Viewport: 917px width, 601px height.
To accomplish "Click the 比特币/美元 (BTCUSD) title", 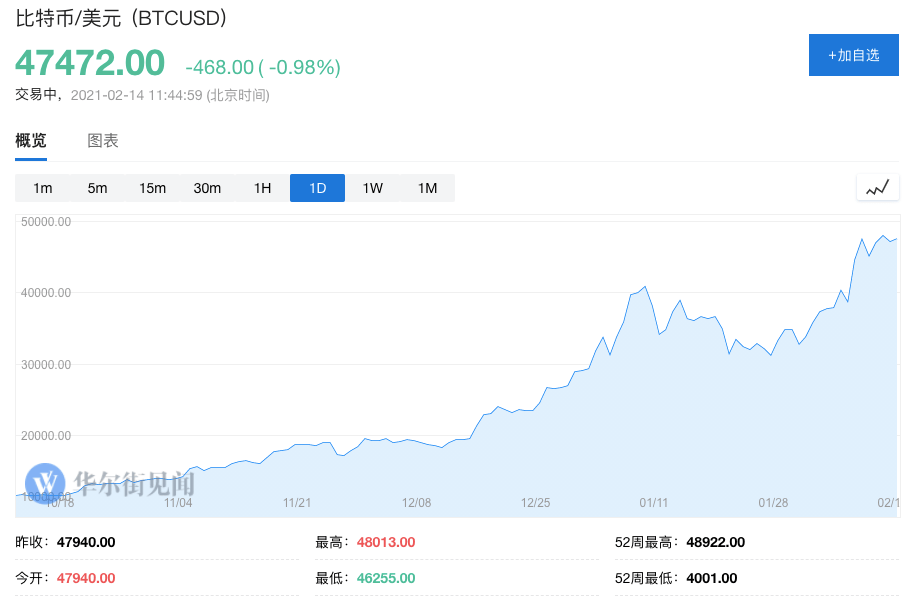I will (121, 18).
